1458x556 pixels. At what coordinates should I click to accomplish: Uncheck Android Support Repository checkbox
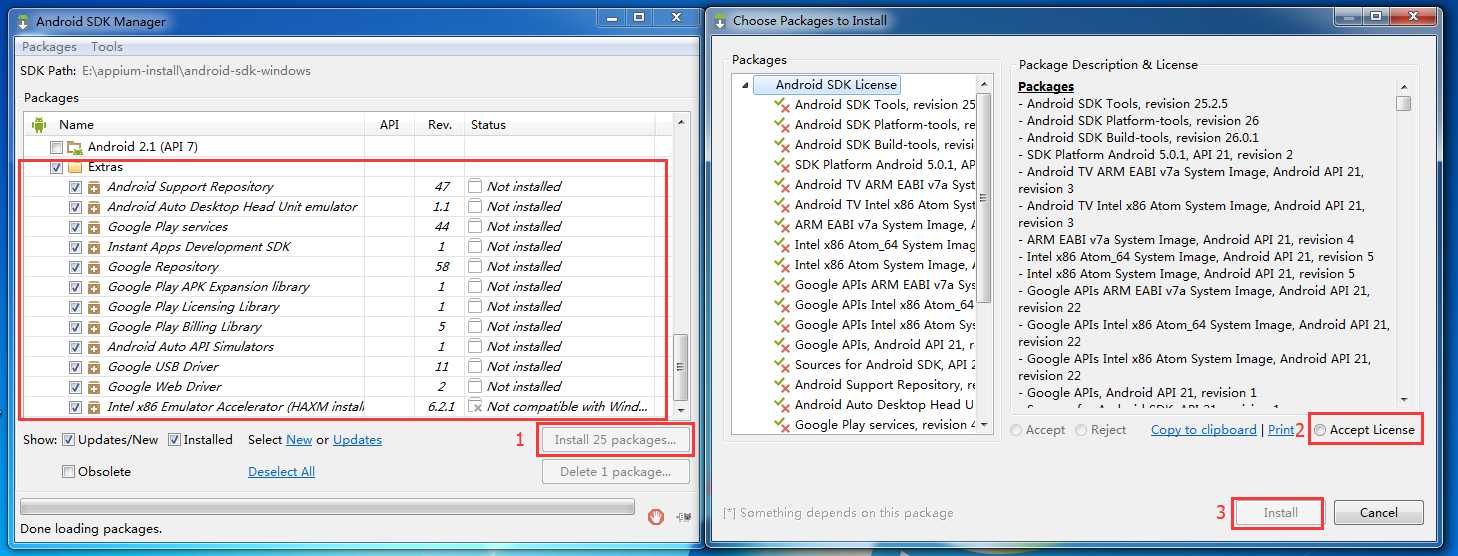pyautogui.click(x=76, y=187)
